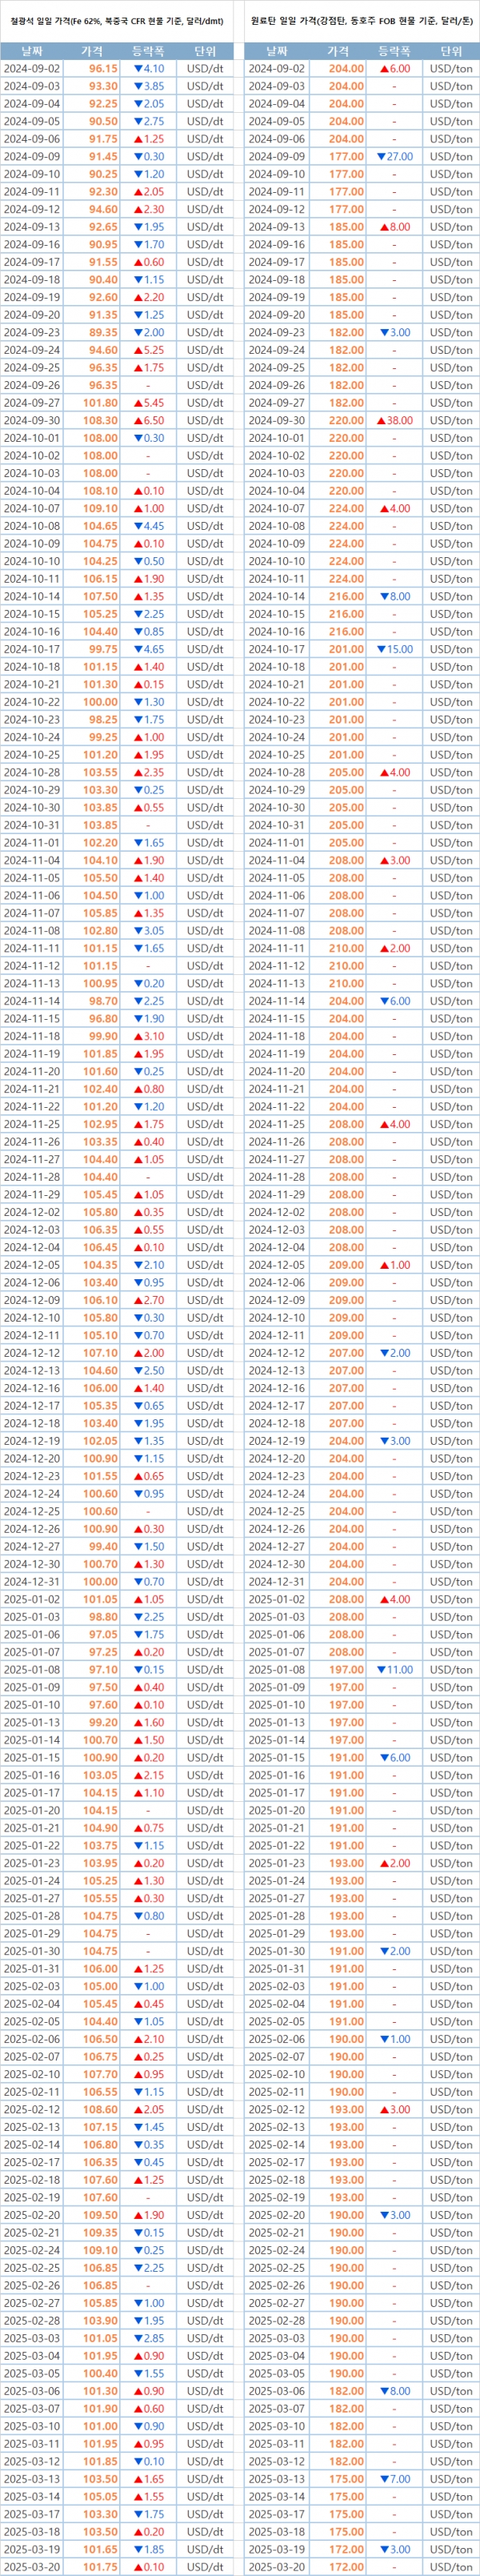The image size is (480, 2576).
Task: Select the 날짜 header in iron ore table
Action: [x=31, y=51]
